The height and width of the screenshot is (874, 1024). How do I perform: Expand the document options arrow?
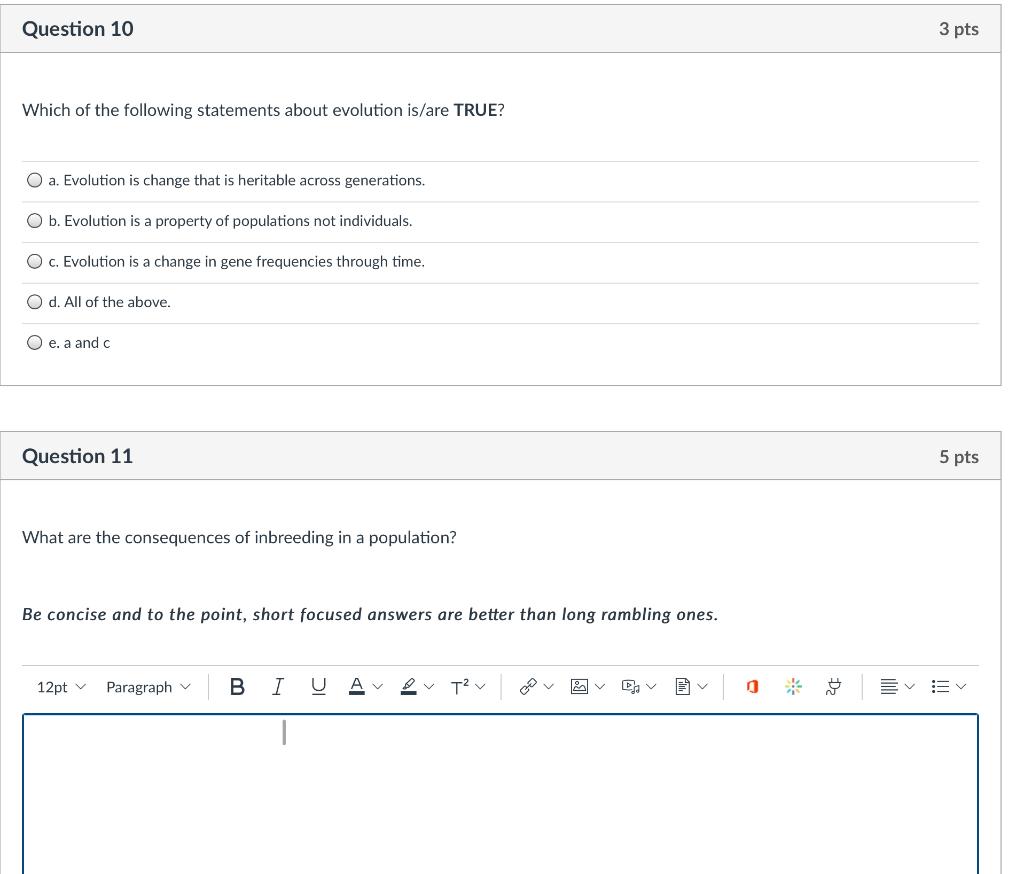click(x=703, y=687)
